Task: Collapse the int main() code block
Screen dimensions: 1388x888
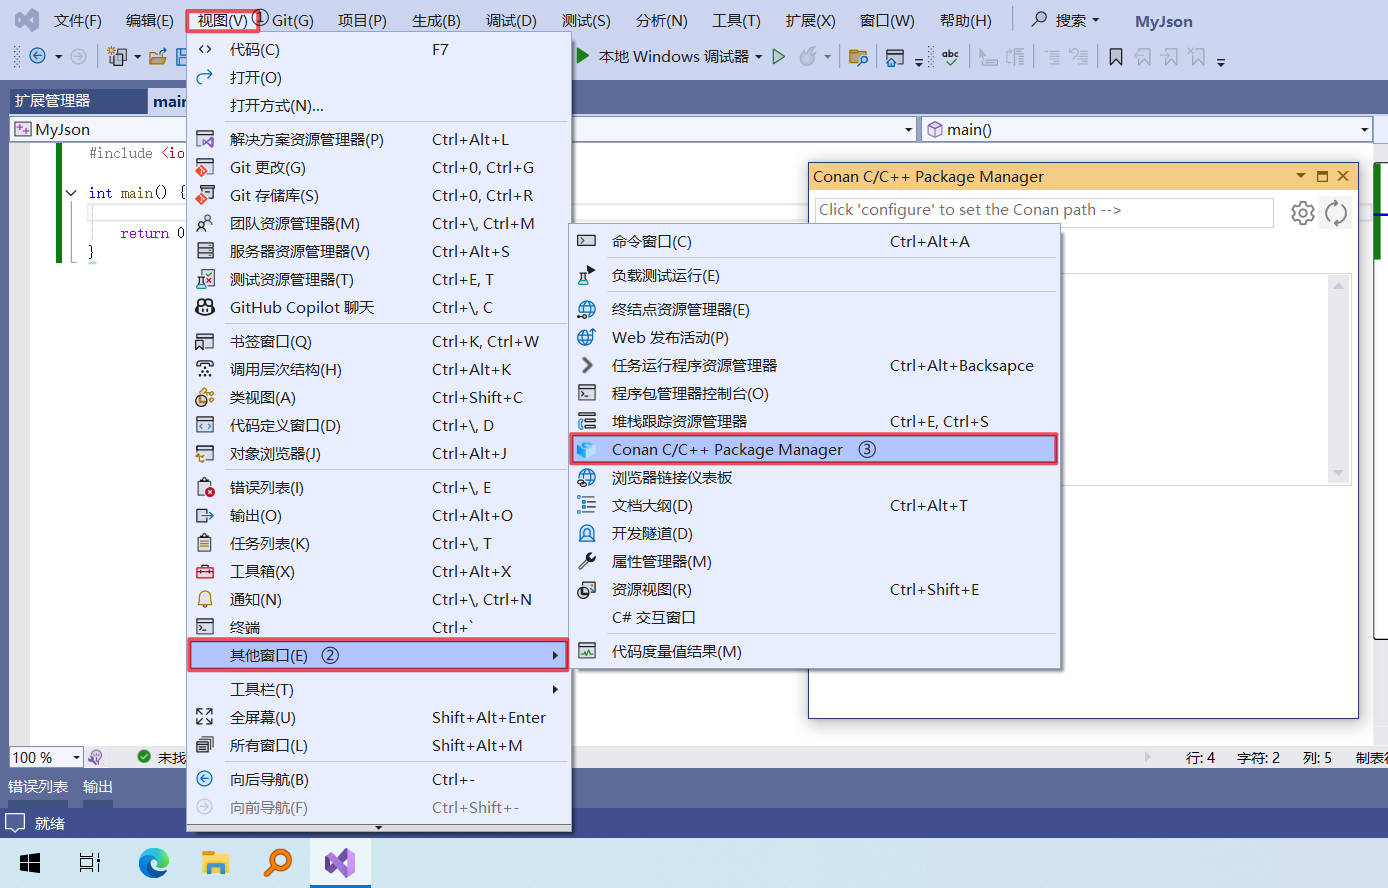Action: click(71, 193)
